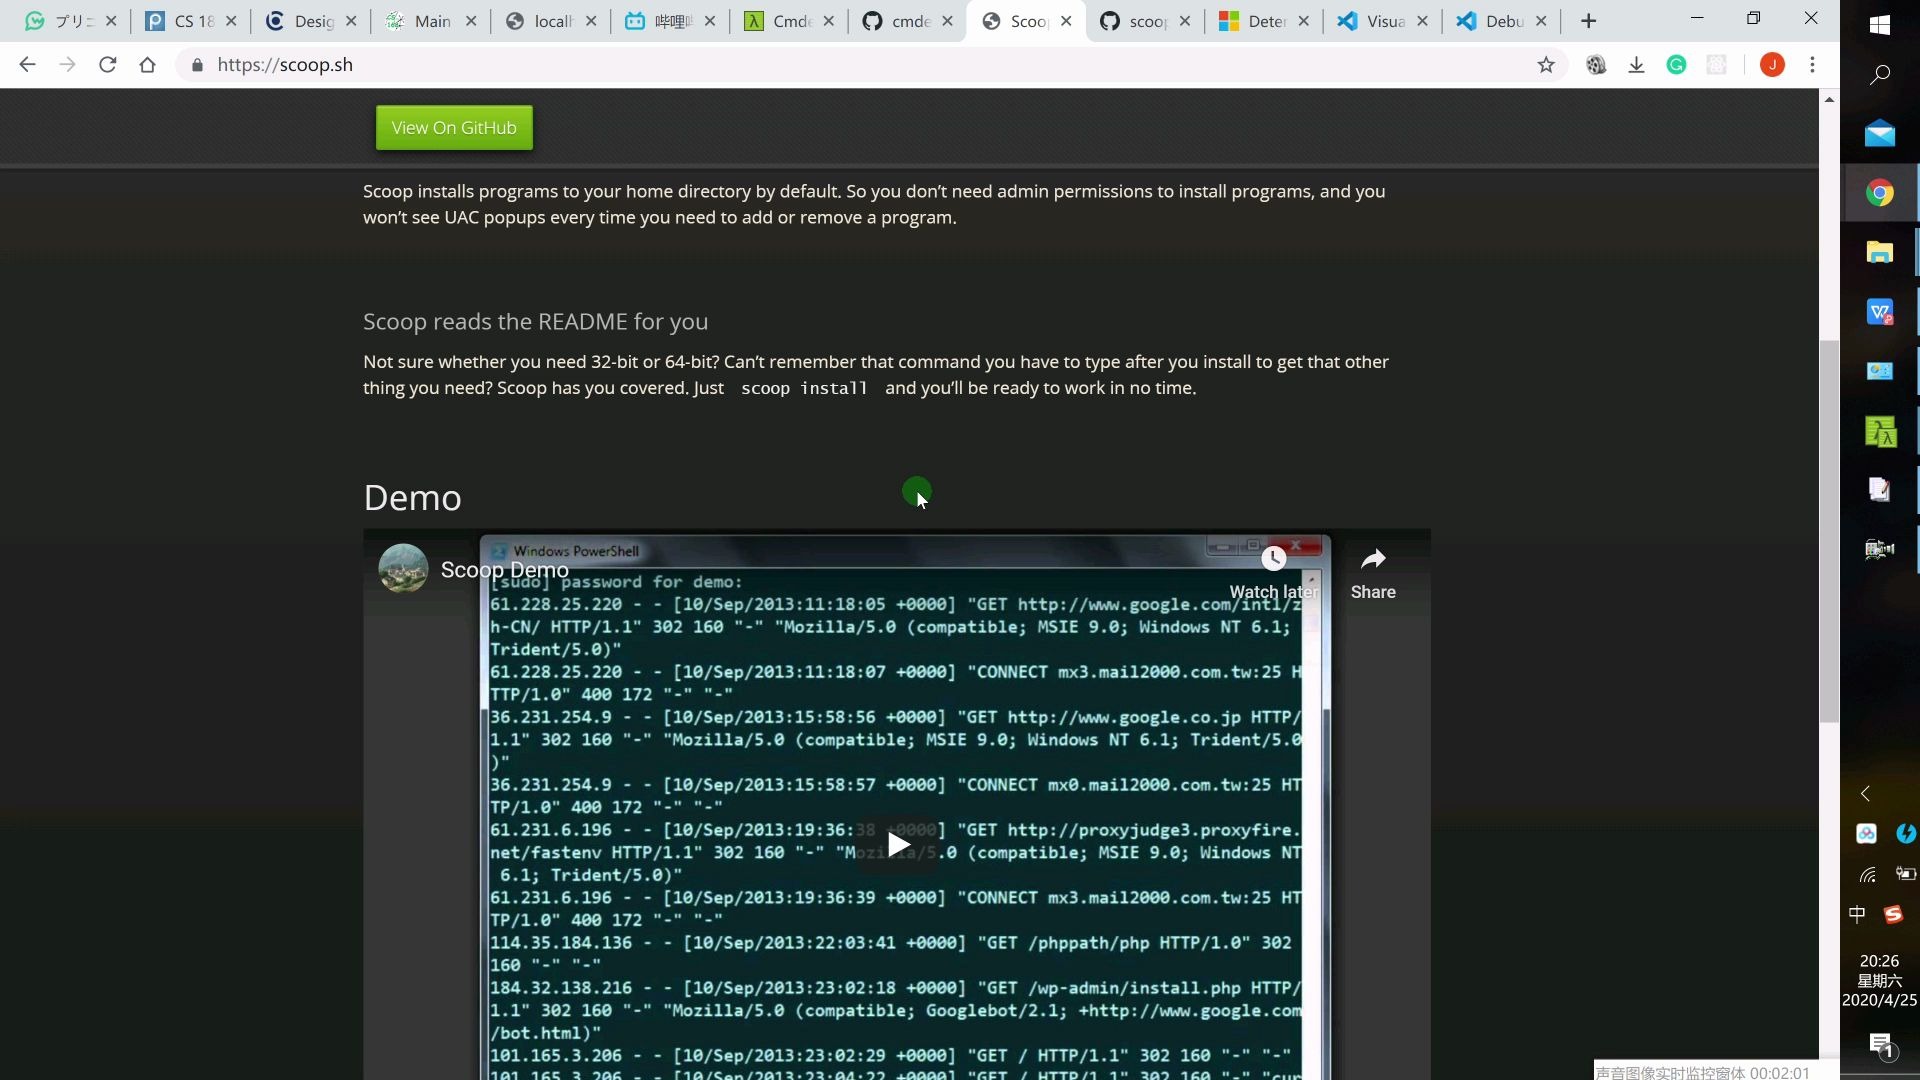Open the Chrome profile avatar J
This screenshot has width=1920, height=1080.
point(1772,65)
